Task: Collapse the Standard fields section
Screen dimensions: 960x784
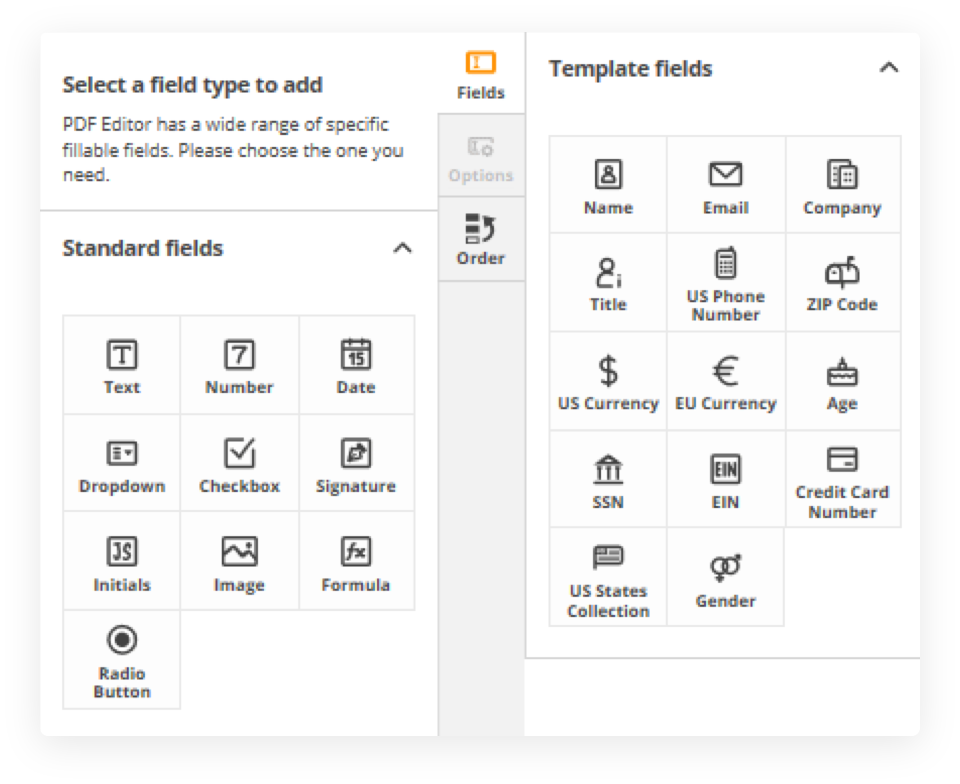Action: click(x=402, y=248)
